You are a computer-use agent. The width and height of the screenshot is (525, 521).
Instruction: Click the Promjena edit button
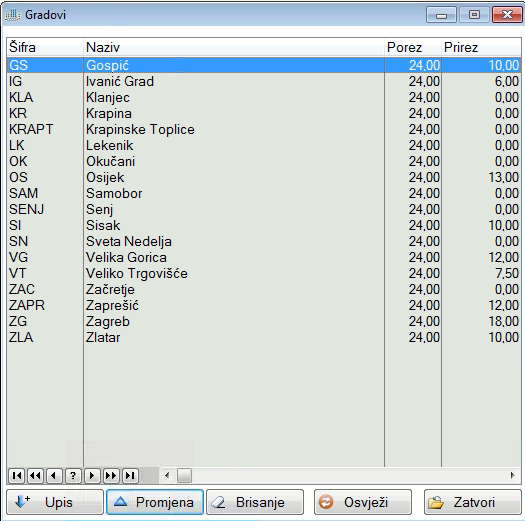(x=155, y=502)
